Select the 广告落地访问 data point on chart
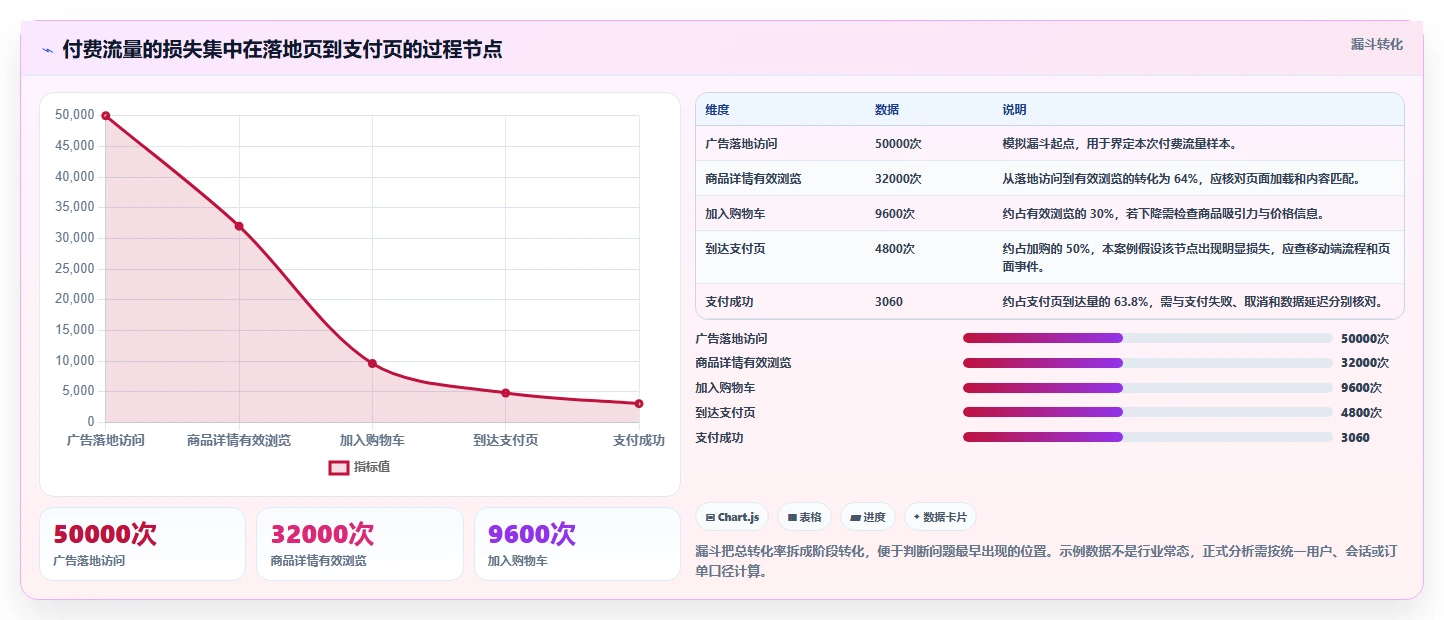The image size is (1444, 620). pos(106,116)
